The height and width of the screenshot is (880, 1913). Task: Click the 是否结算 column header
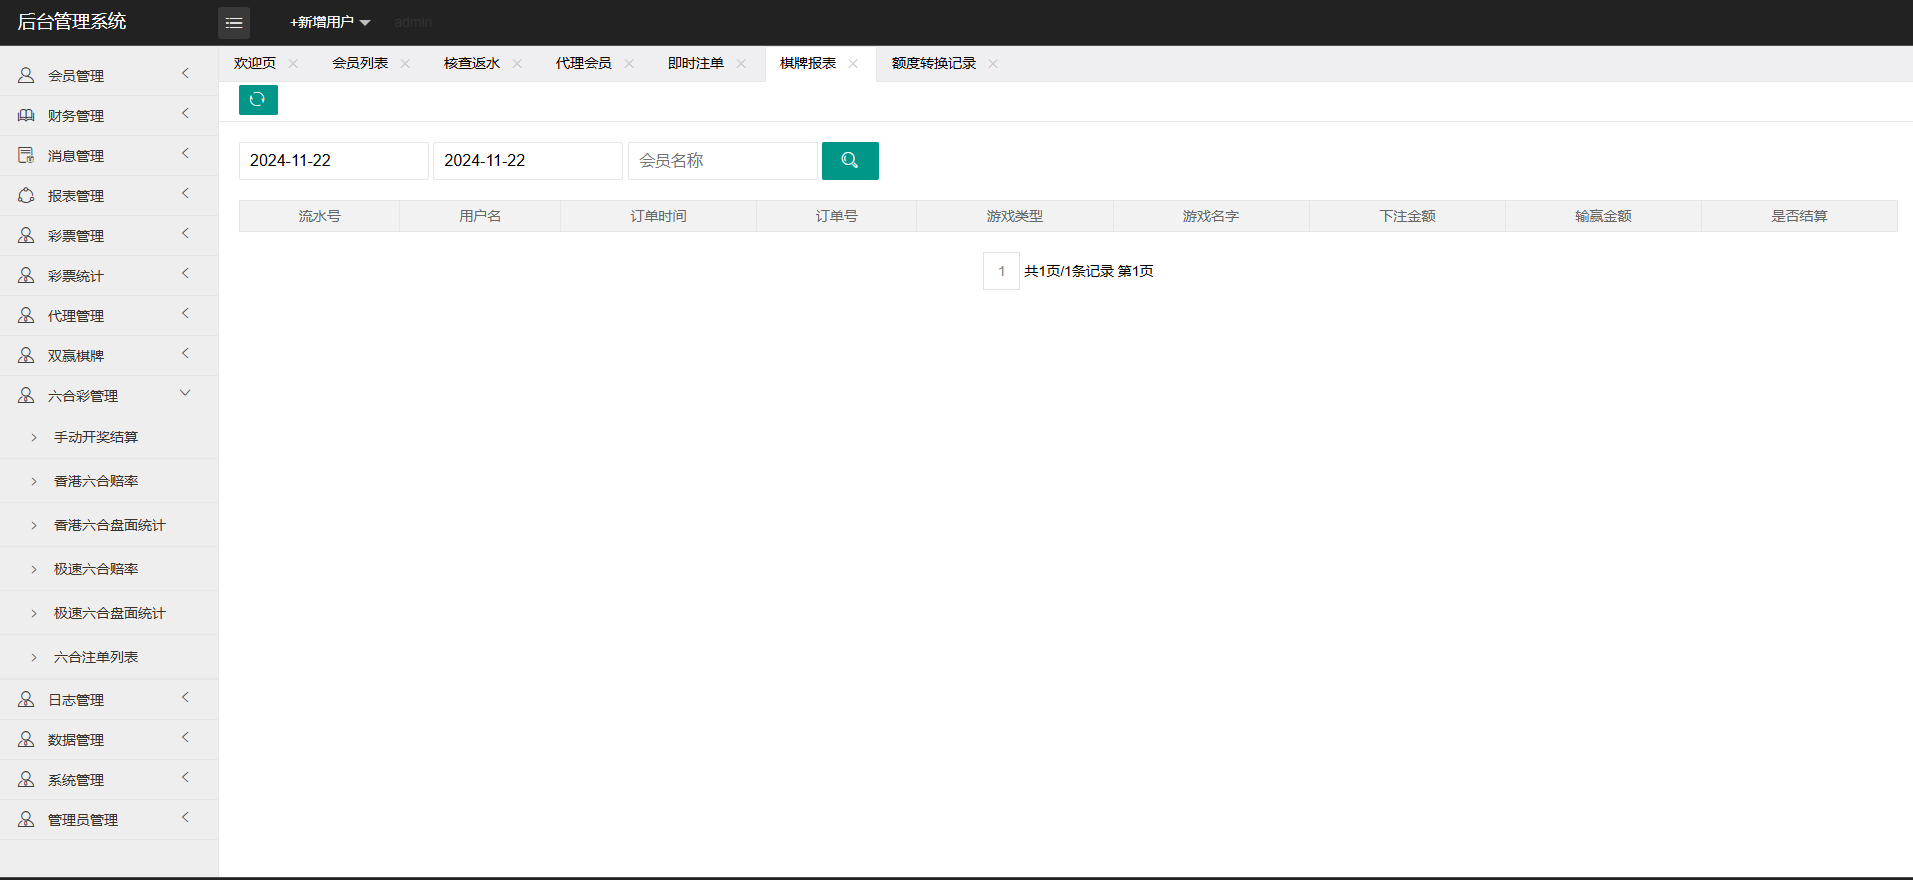[x=1799, y=216]
